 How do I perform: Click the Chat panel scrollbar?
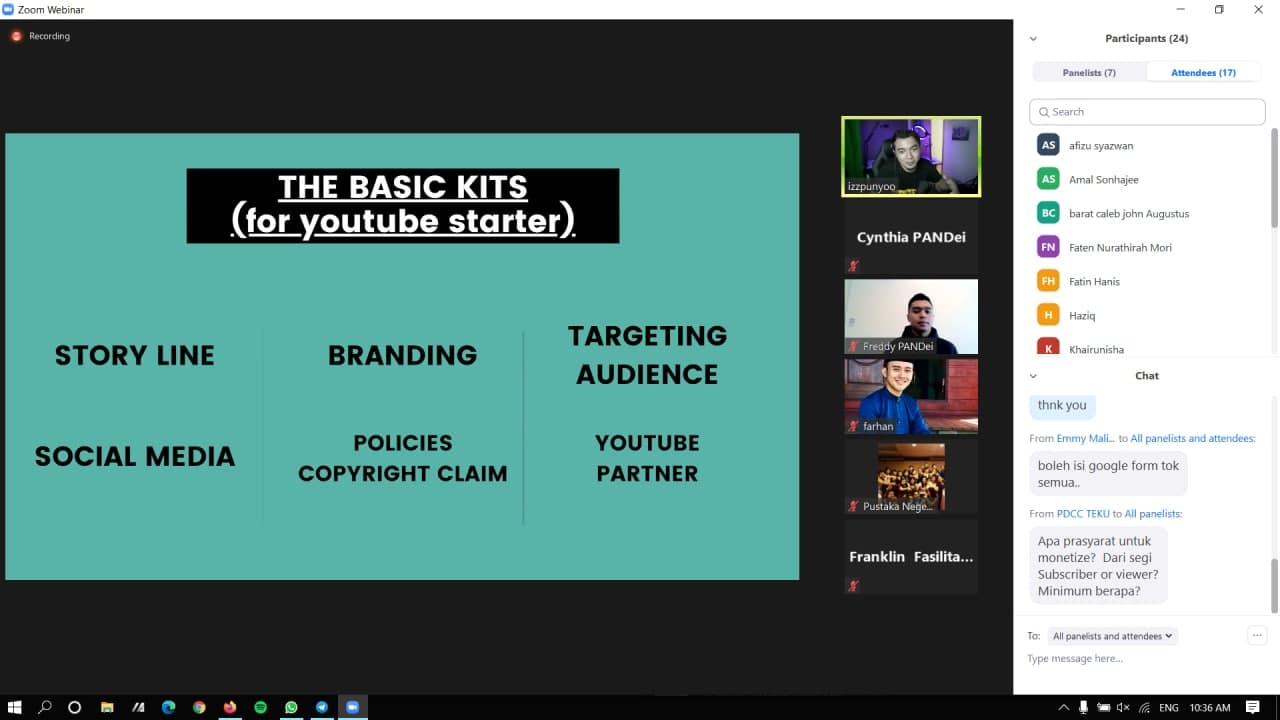coord(1274,585)
